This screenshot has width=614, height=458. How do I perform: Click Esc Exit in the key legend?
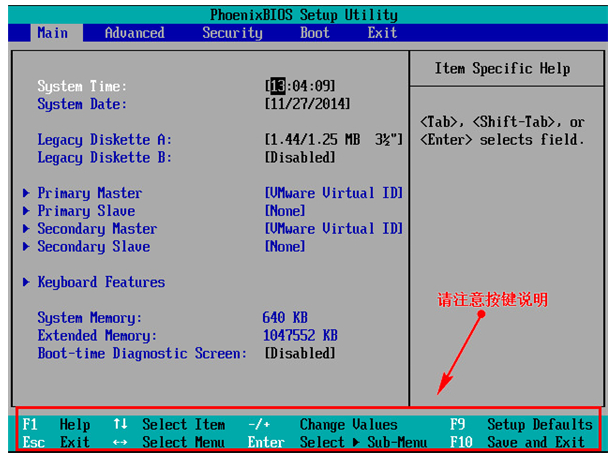pos(56,442)
